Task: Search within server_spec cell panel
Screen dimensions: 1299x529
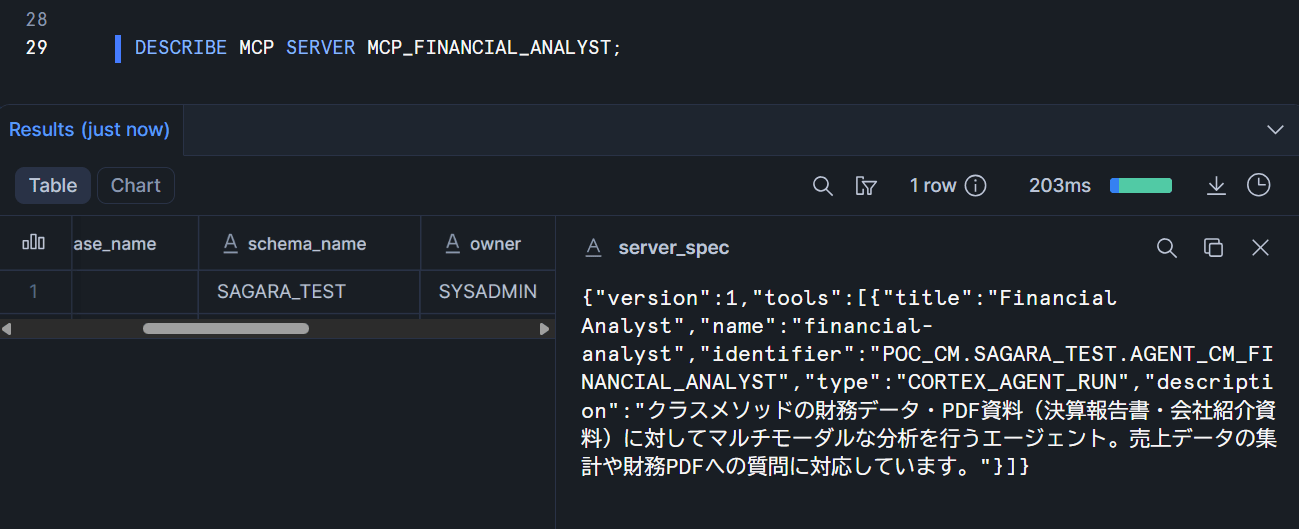Action: coord(1166,248)
